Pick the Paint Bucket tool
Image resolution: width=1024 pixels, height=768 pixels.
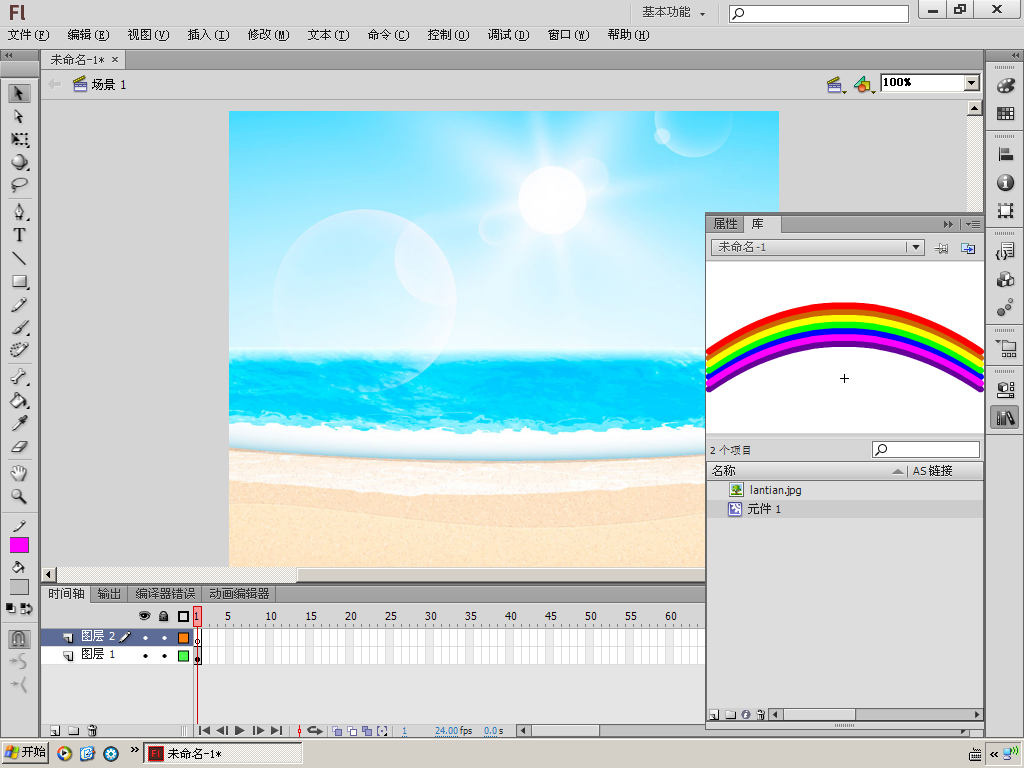coord(19,401)
